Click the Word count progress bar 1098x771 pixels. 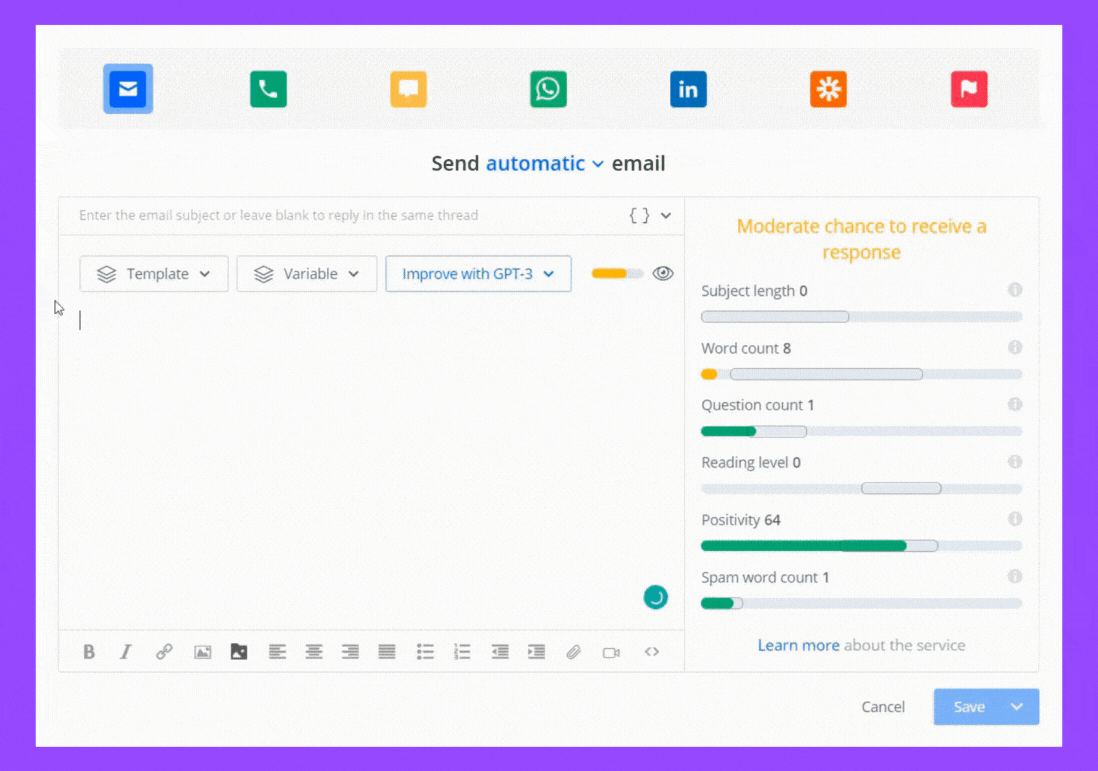(x=861, y=374)
